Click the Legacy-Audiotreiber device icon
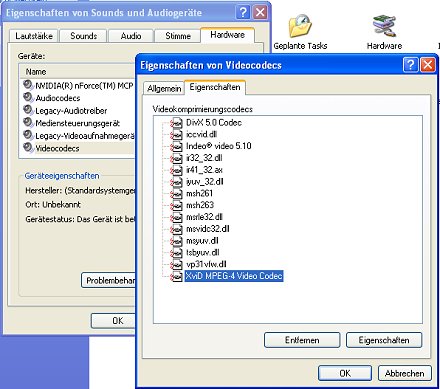The height and width of the screenshot is (389, 440). (x=28, y=110)
